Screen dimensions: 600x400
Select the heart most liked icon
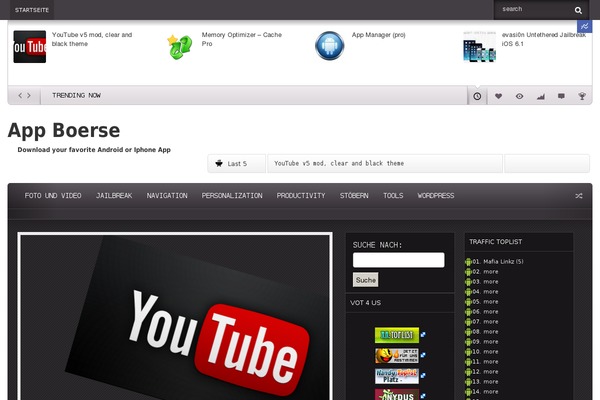point(498,96)
